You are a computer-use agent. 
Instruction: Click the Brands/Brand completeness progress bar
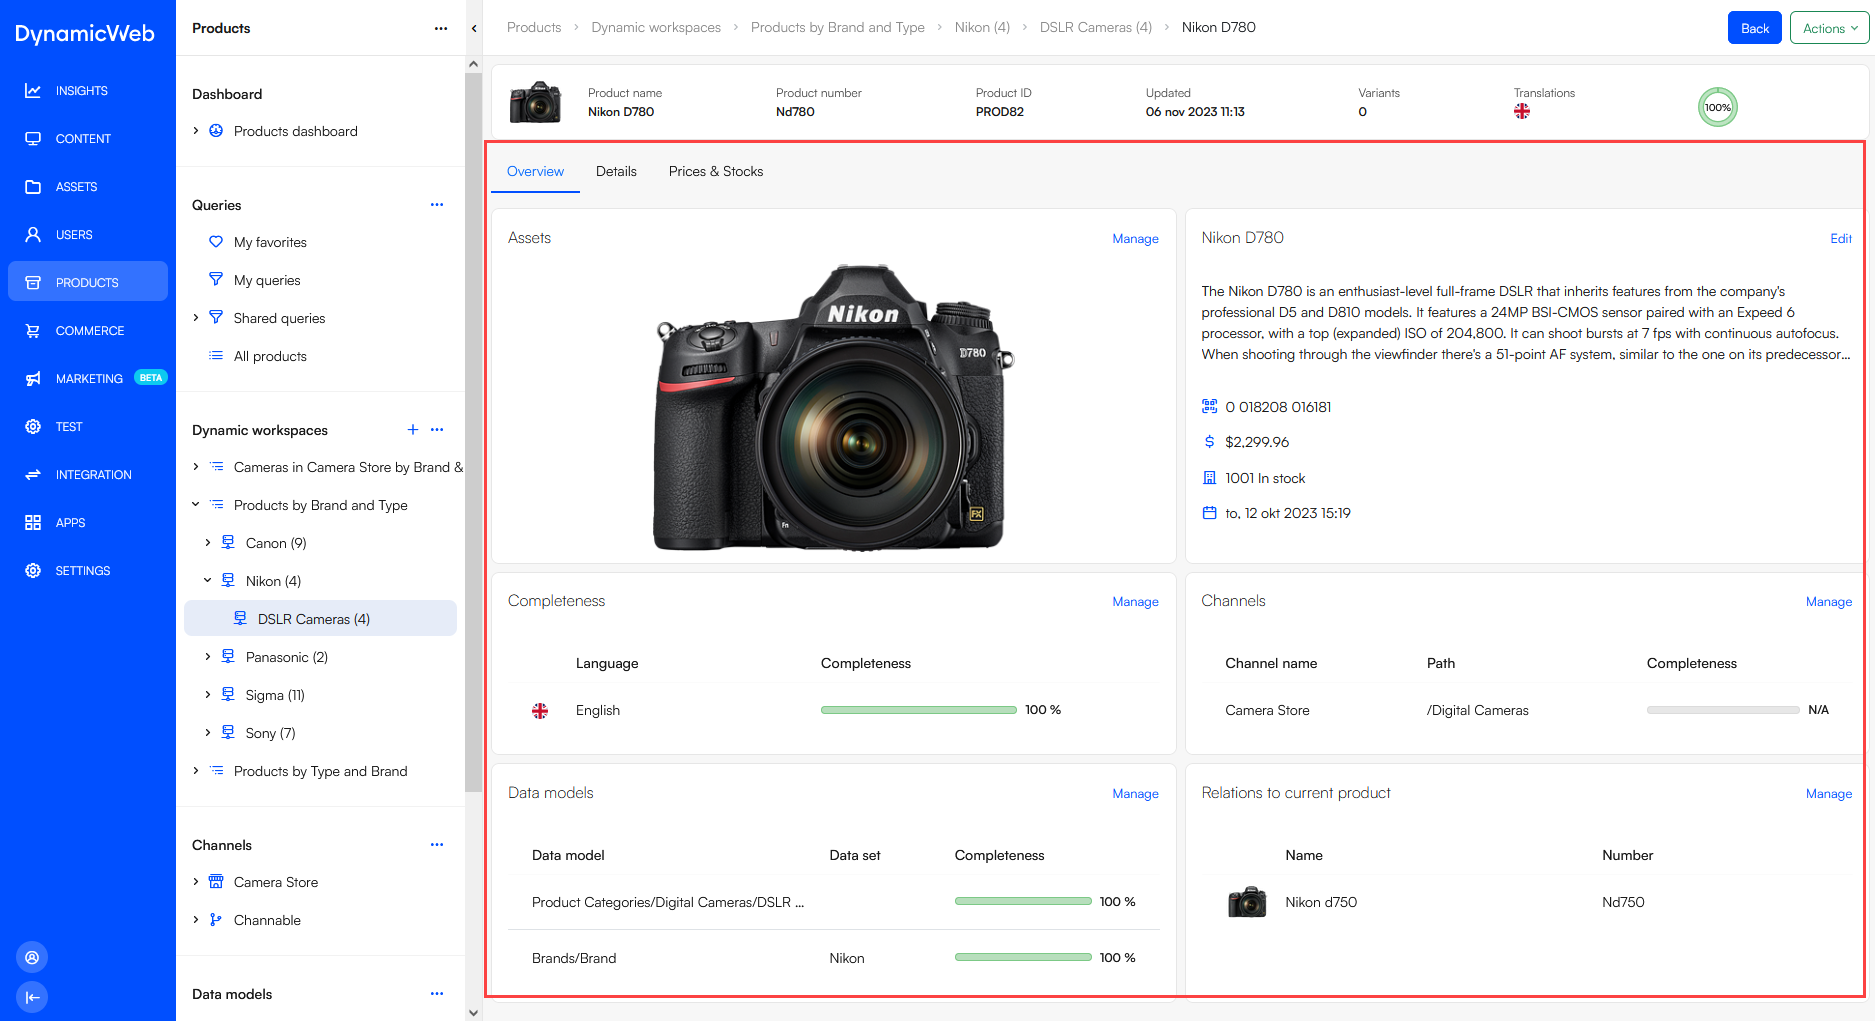[1023, 958]
